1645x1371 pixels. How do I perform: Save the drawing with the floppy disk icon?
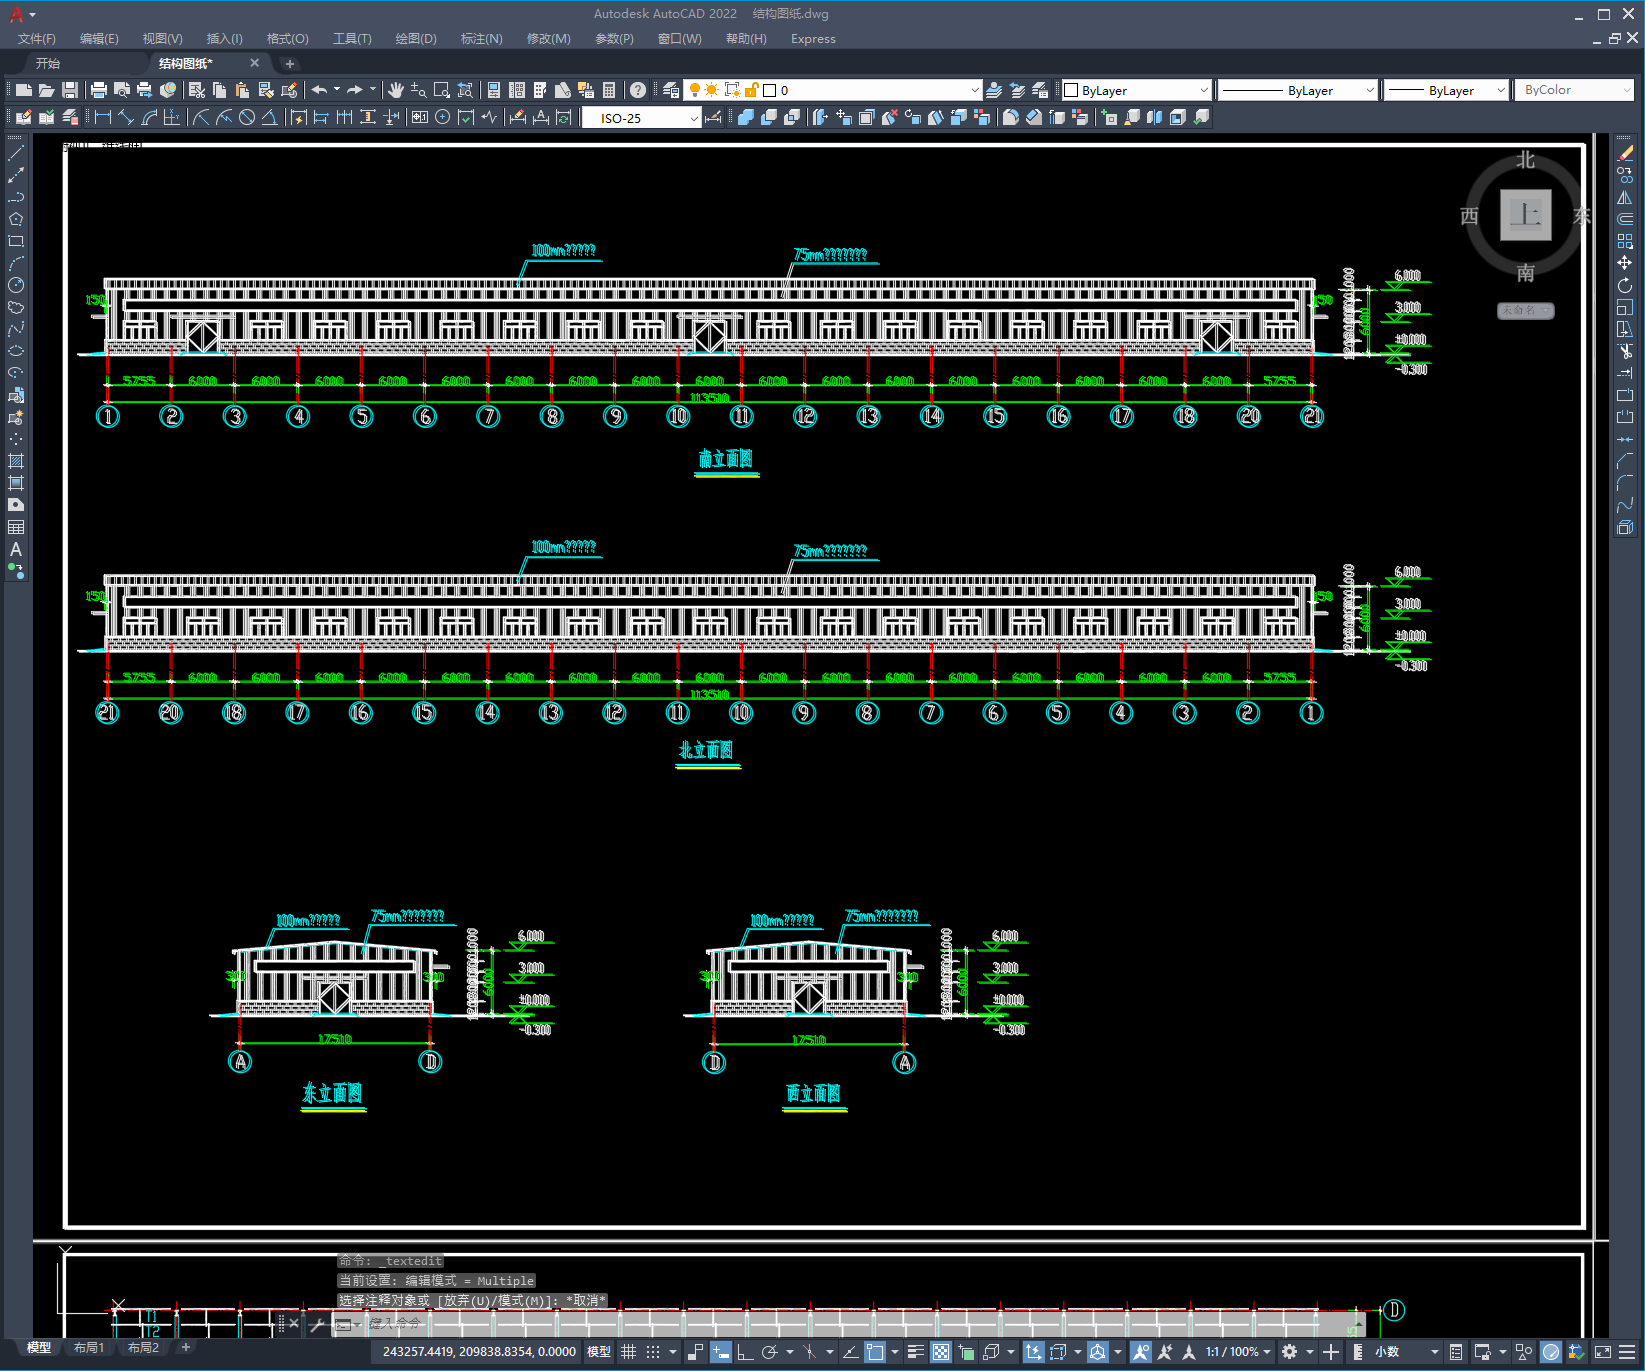coord(70,90)
